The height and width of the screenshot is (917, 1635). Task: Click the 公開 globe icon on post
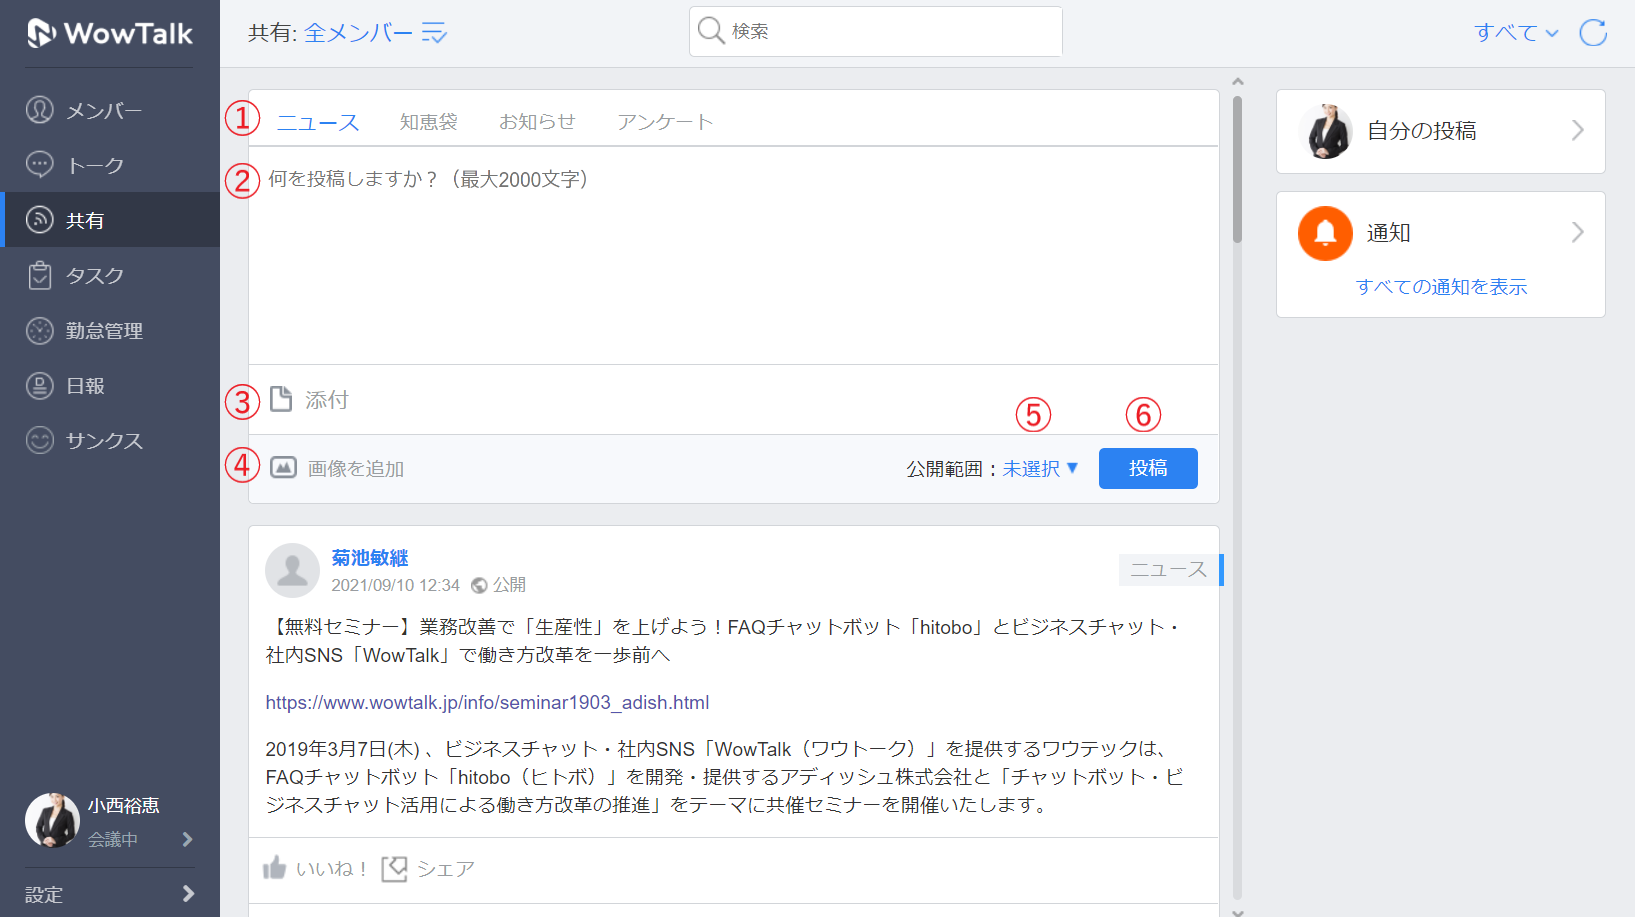[x=479, y=585]
